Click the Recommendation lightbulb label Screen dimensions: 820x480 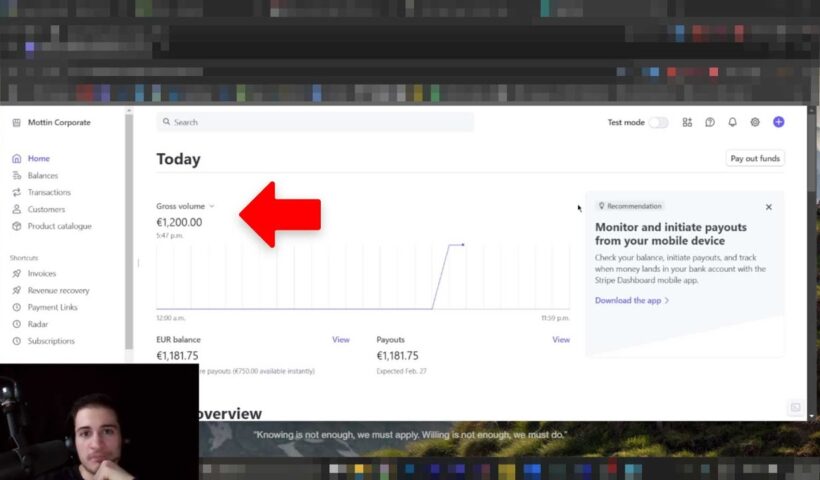click(x=630, y=206)
